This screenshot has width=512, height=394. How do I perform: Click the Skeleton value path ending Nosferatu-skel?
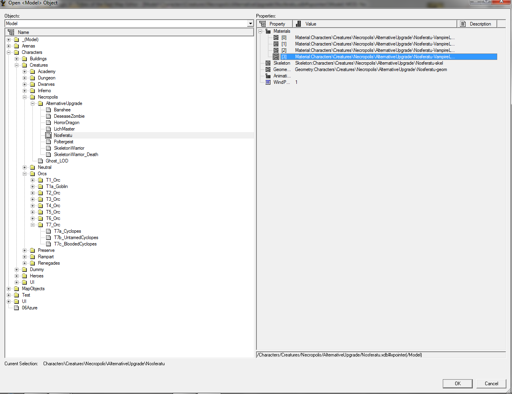coord(369,63)
